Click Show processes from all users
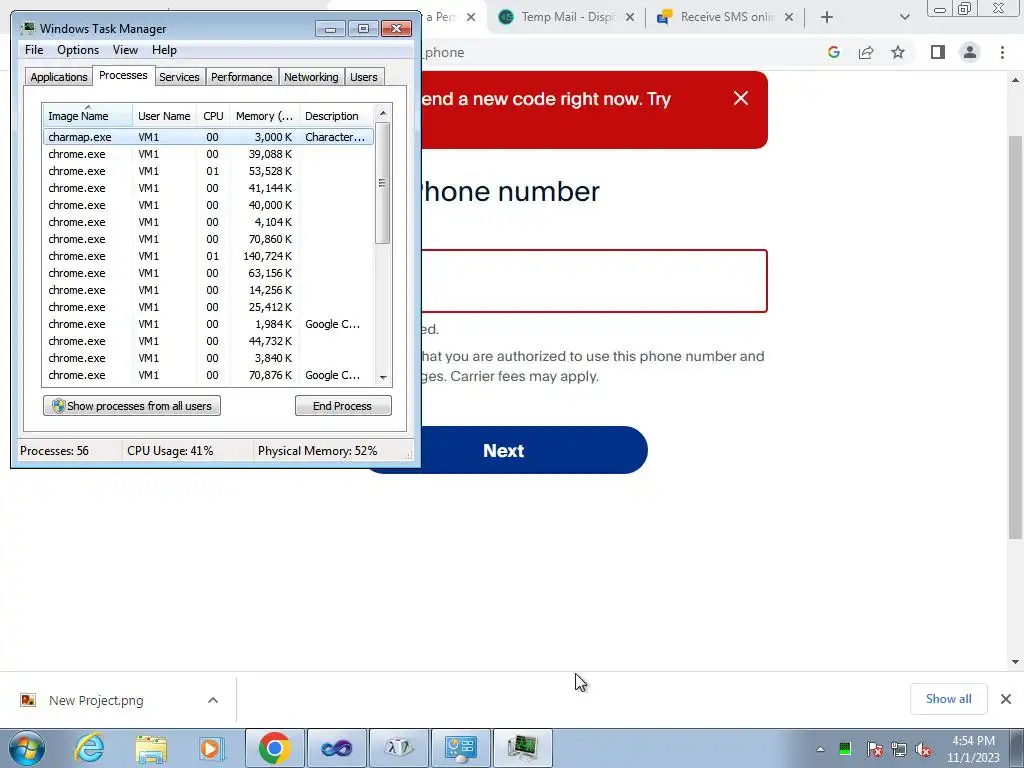 [x=132, y=406]
